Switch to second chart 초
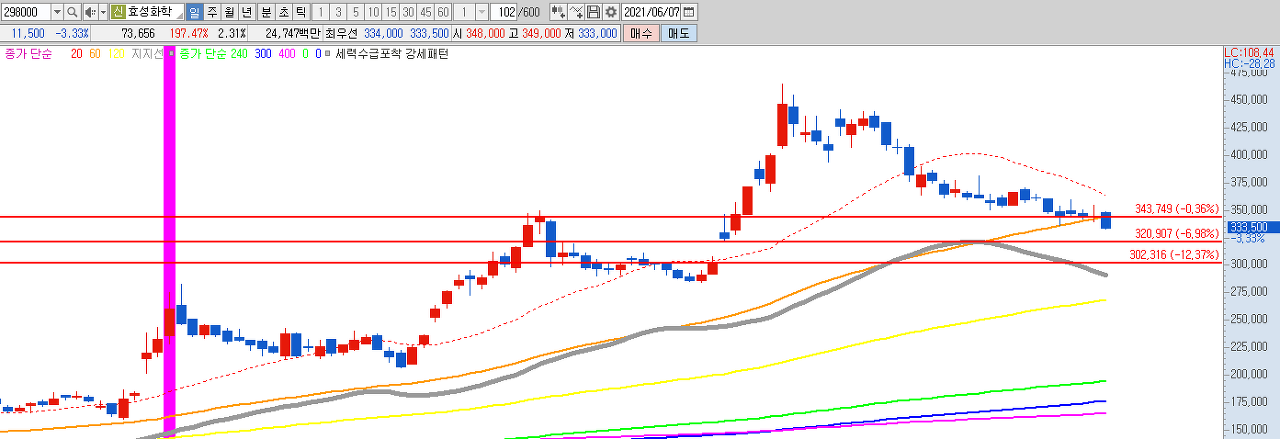Image resolution: width=1280 pixels, height=439 pixels. (283, 12)
